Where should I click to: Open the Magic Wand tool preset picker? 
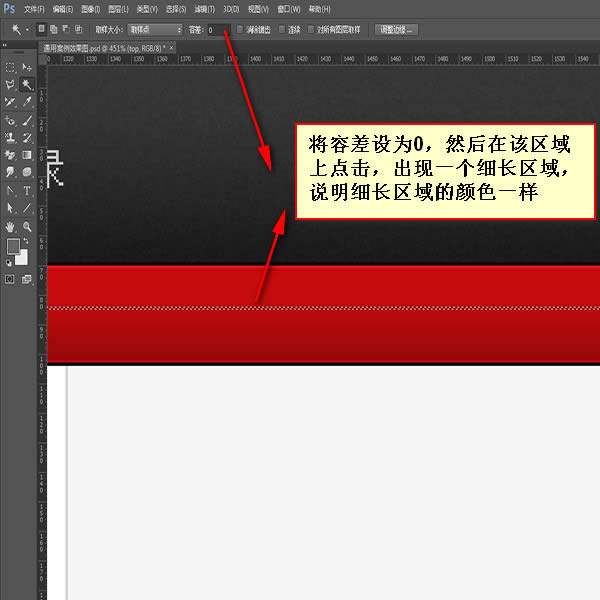tap(16, 29)
